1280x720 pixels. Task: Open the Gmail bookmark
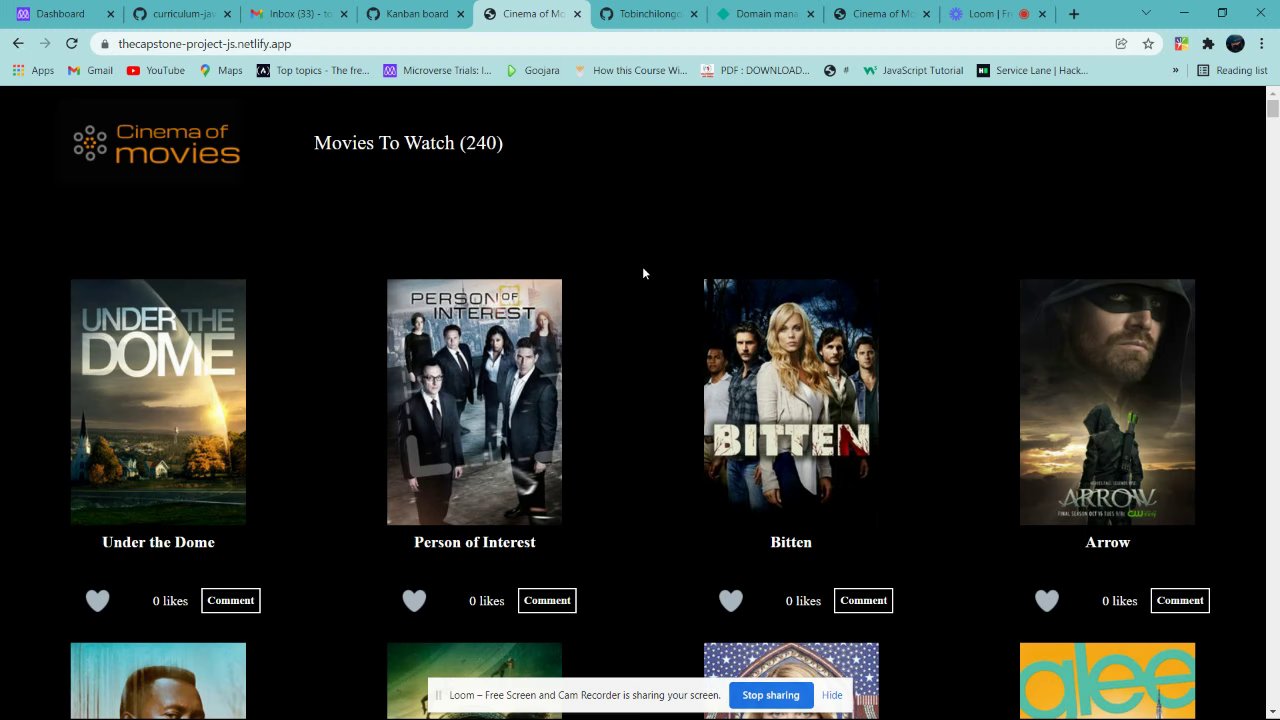tap(90, 71)
